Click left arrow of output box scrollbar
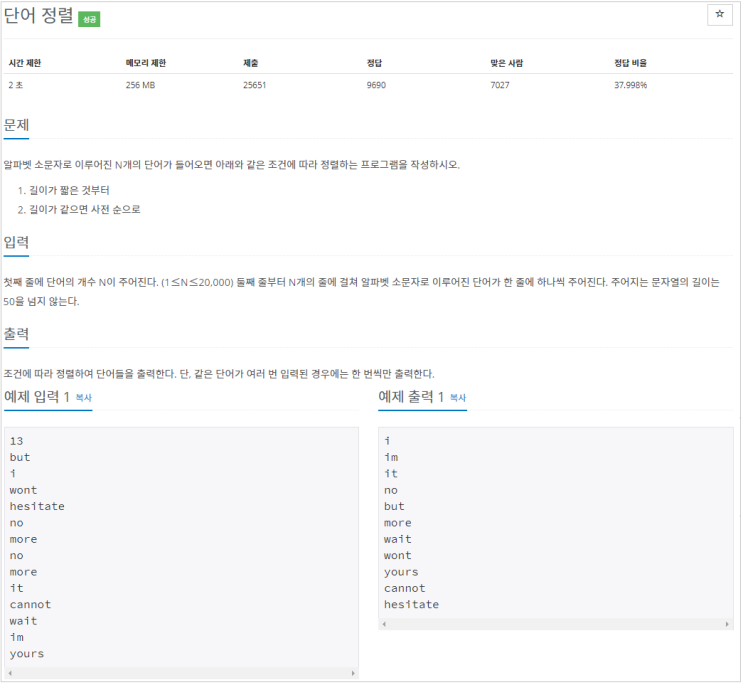The width and height of the screenshot is (743, 685). coord(384,624)
